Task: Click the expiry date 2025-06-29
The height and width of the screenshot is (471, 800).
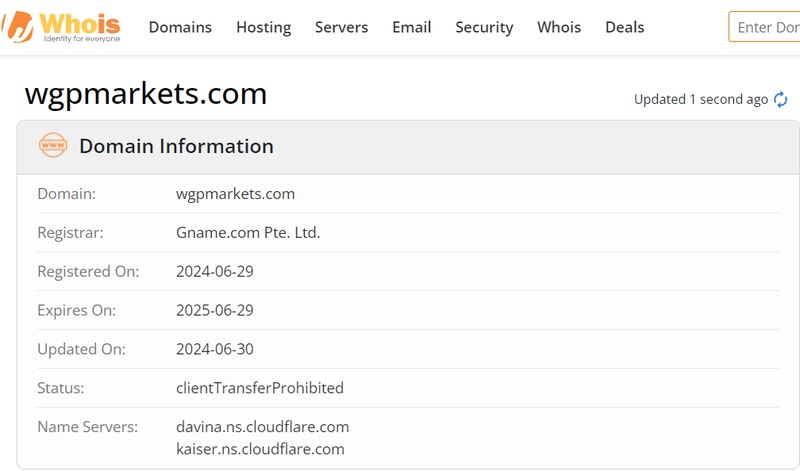Action: pyautogui.click(x=215, y=310)
